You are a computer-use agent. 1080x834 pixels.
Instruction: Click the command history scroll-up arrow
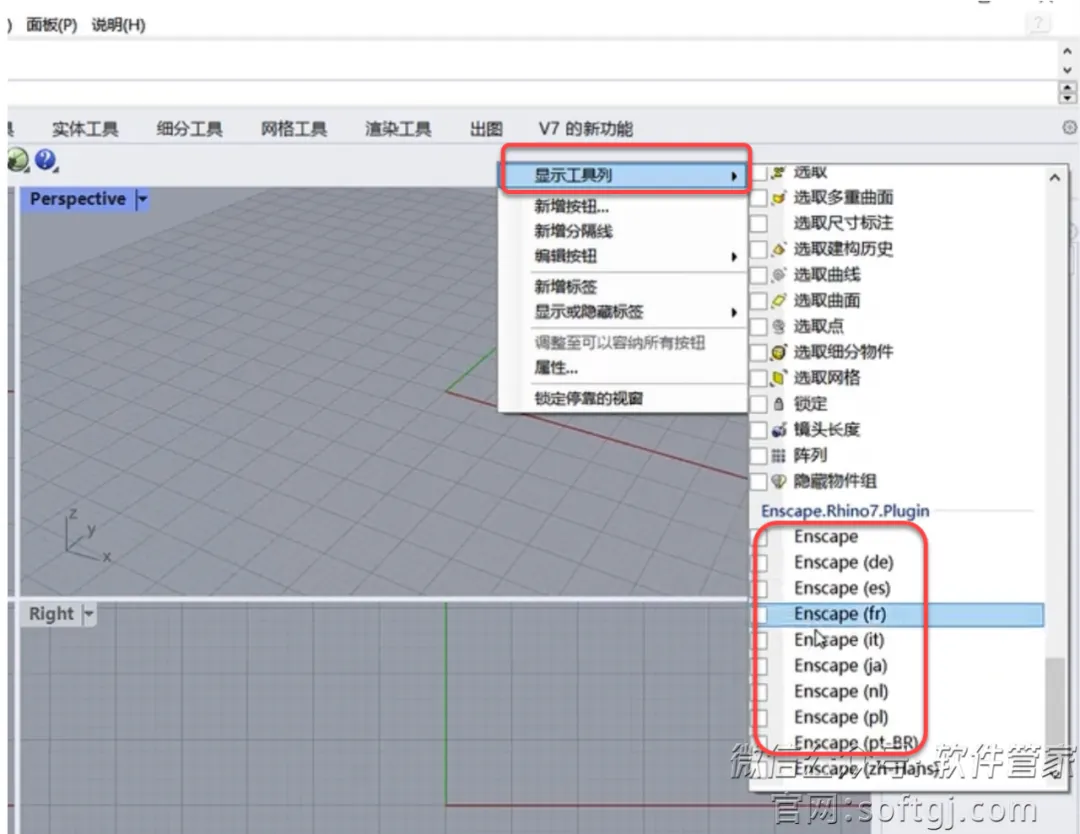pos(1067,51)
